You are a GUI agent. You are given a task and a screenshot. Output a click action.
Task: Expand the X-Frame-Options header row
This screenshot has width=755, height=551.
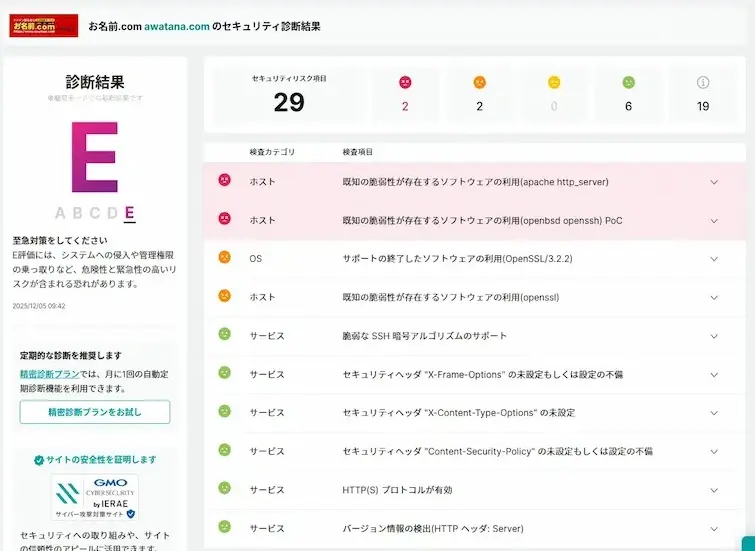pyautogui.click(x=714, y=375)
